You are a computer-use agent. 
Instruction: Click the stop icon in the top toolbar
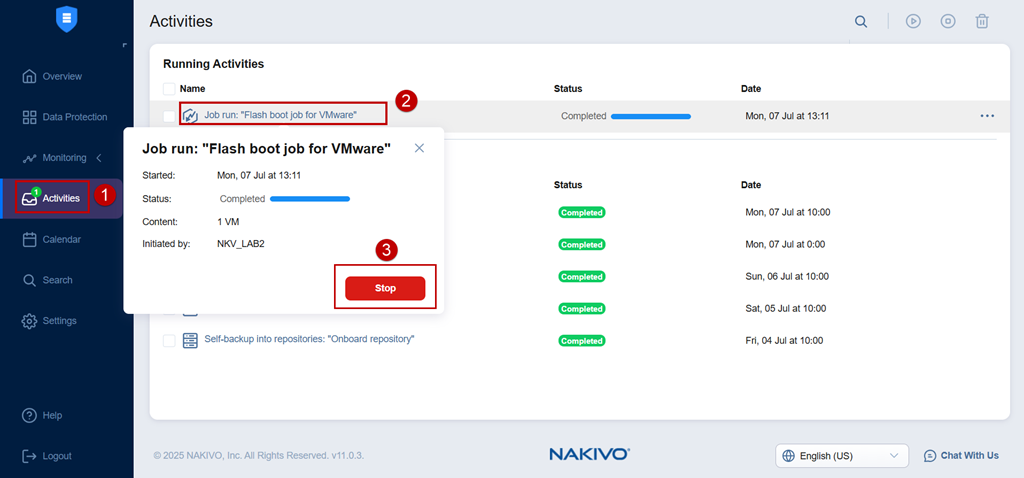pyautogui.click(x=948, y=22)
